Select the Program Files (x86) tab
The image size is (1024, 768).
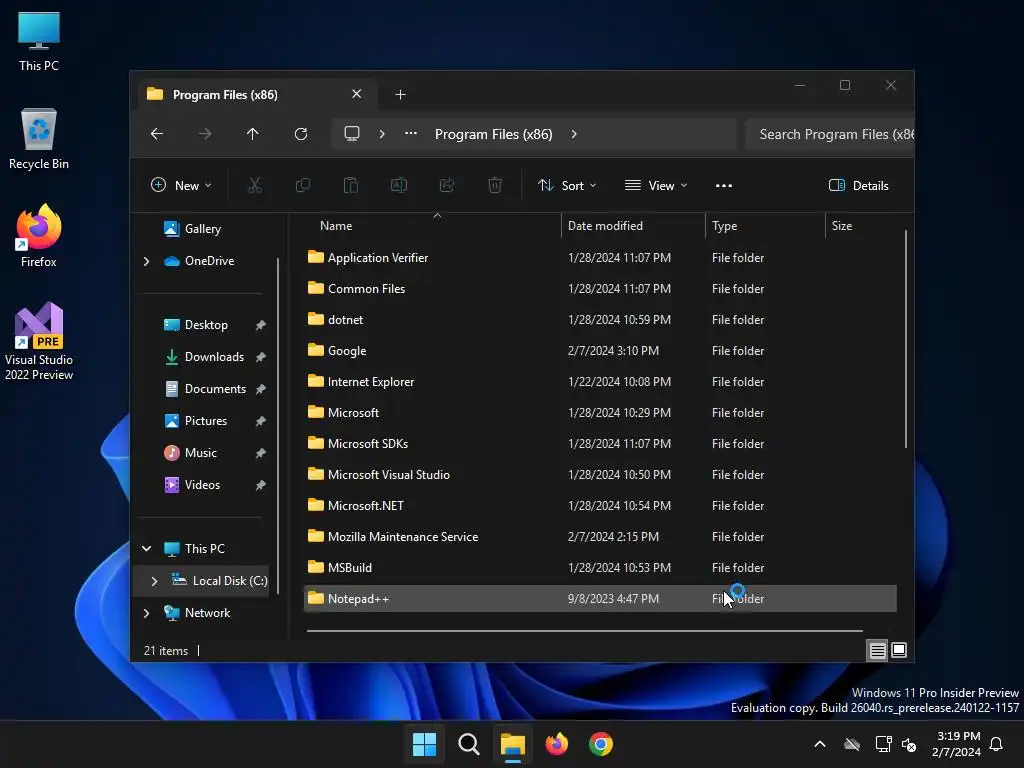[255, 95]
